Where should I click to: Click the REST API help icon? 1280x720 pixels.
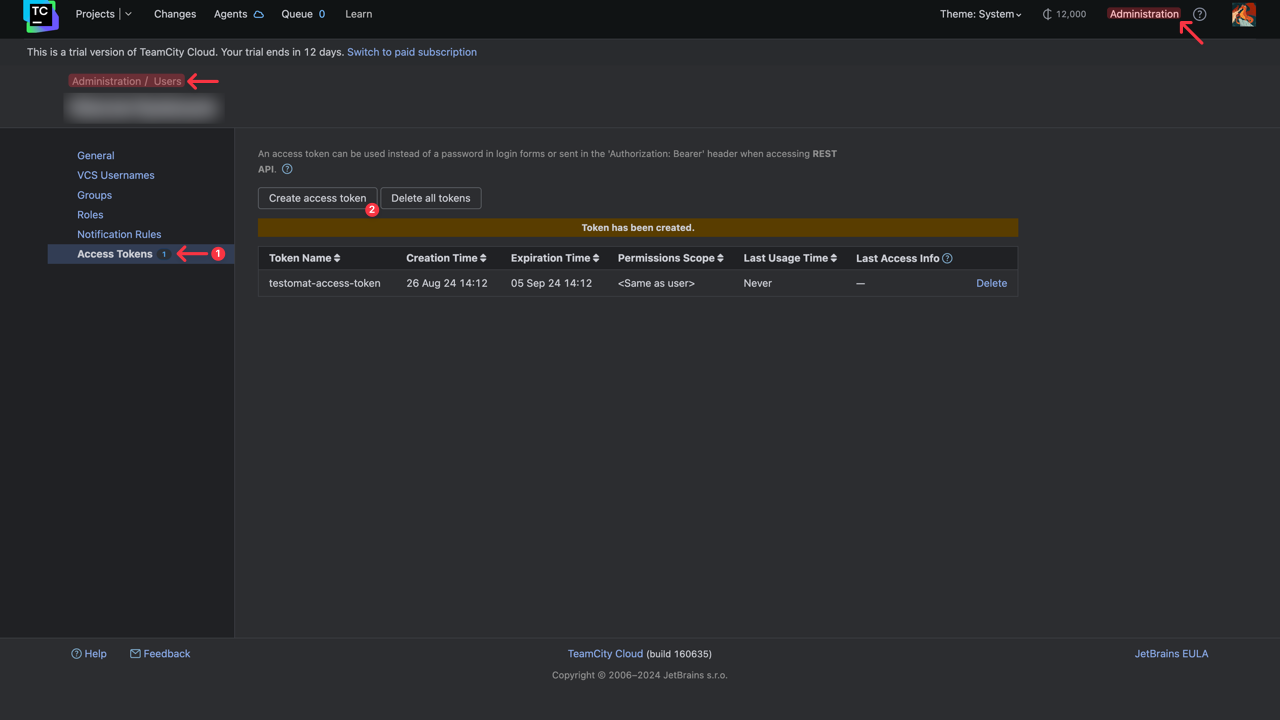tap(287, 169)
